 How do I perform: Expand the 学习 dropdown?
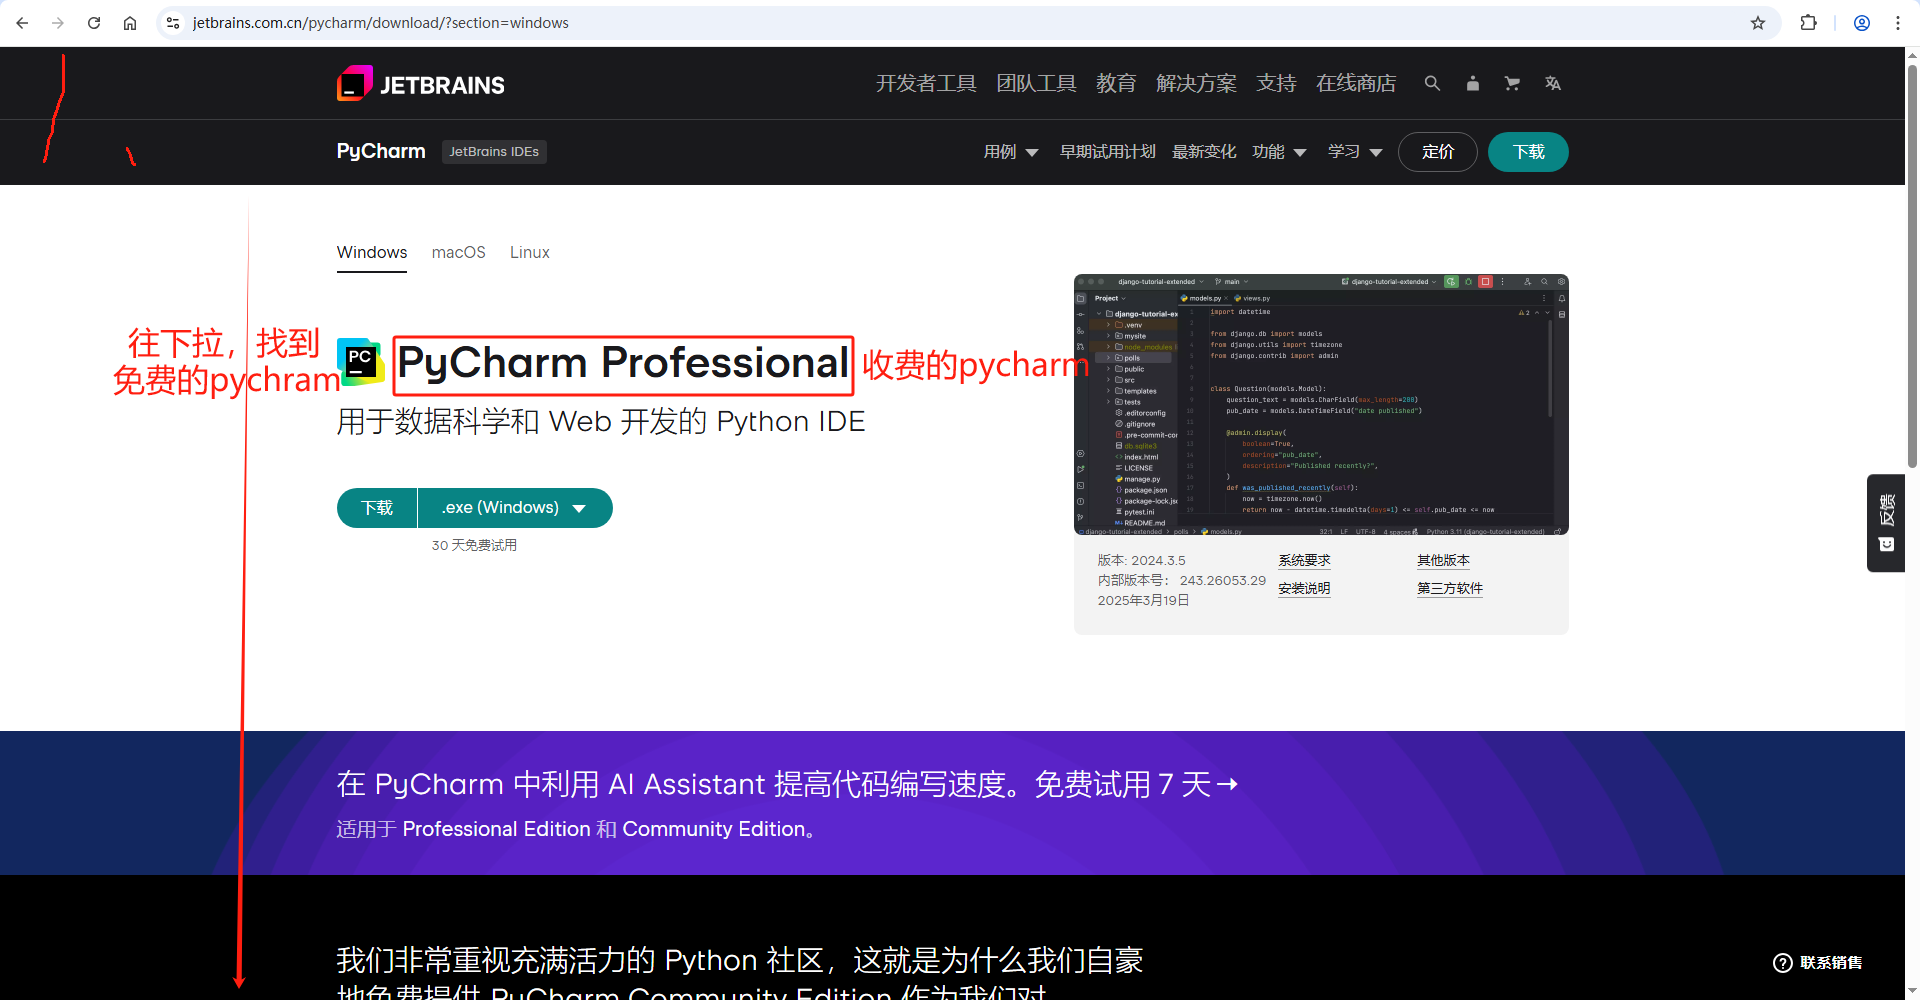pos(1355,152)
